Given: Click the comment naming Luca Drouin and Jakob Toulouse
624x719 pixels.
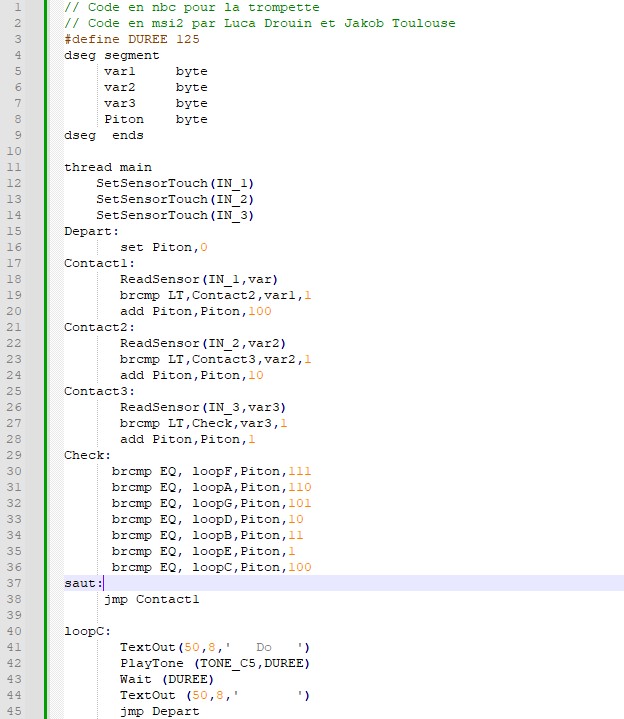Looking at the screenshot, I should pyautogui.click(x=260, y=23).
